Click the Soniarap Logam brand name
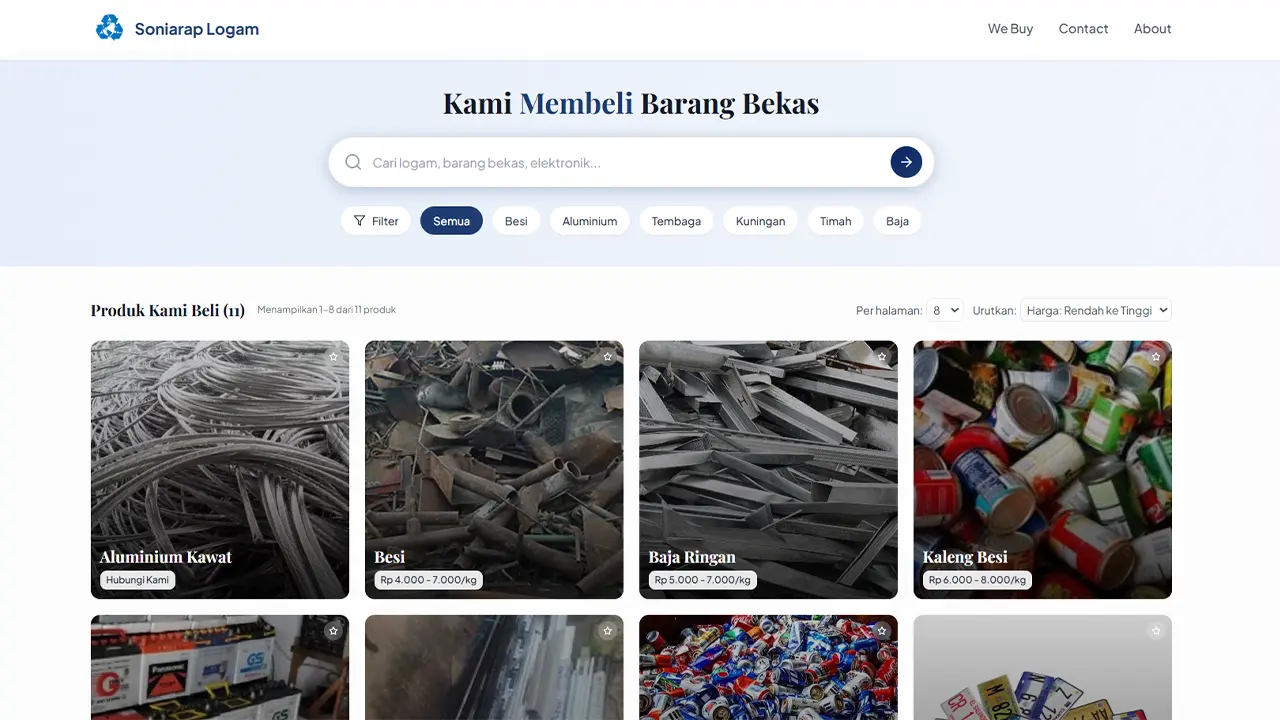The width and height of the screenshot is (1280, 720). (197, 29)
